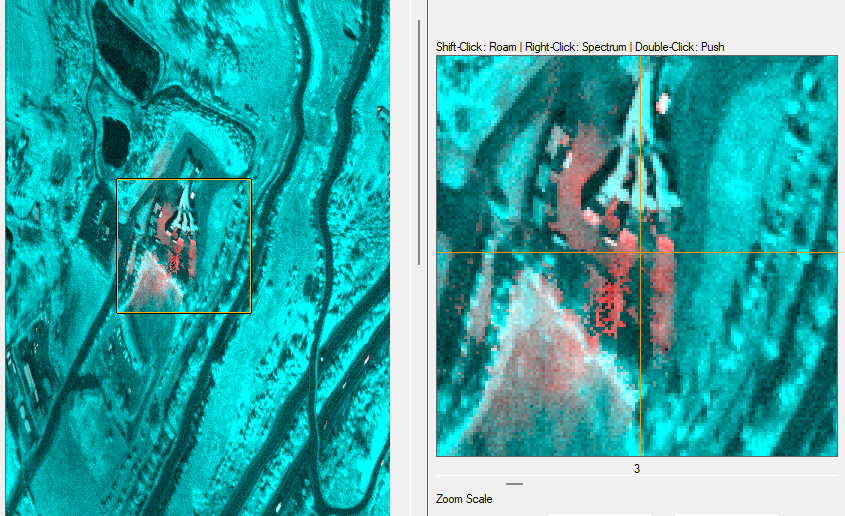Click the Zoom Scale slider handle
Viewport: 845px width, 516px height.
pyautogui.click(x=514, y=483)
